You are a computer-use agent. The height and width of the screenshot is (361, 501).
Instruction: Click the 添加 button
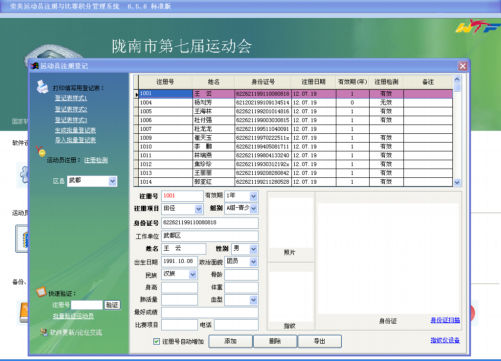[x=230, y=341]
